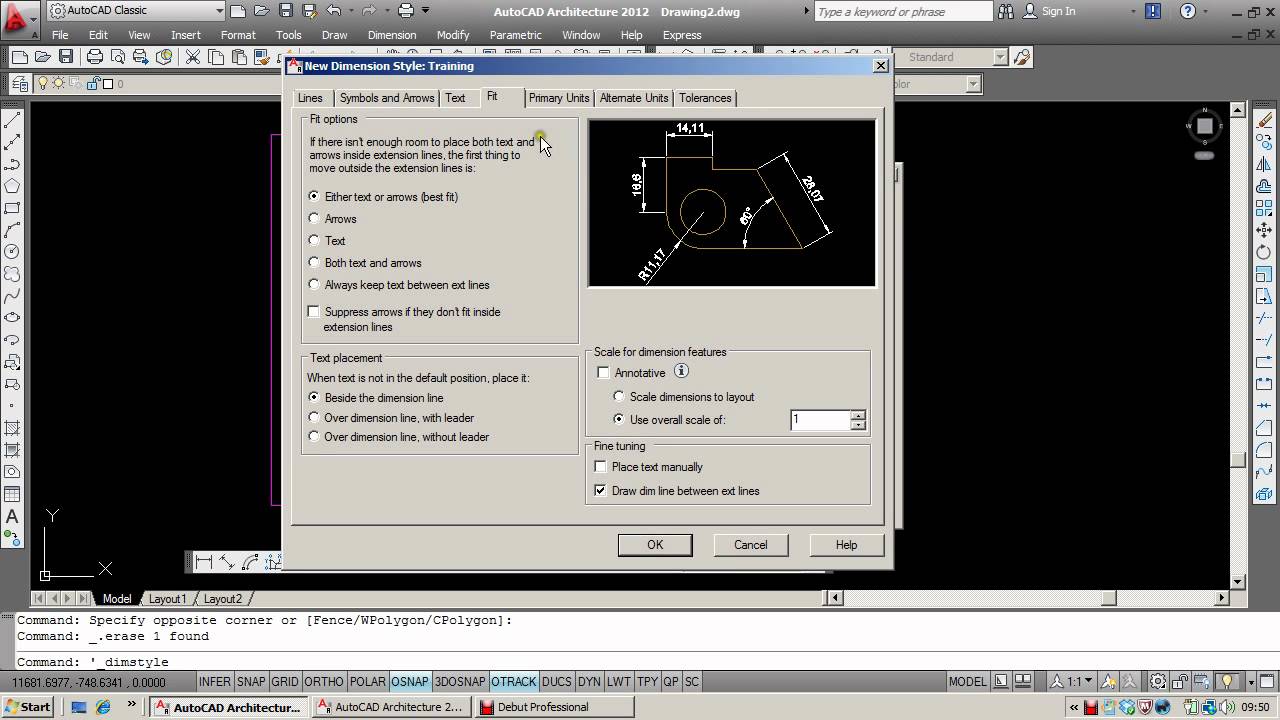Open Undo history dropdown arrow

click(x=351, y=11)
